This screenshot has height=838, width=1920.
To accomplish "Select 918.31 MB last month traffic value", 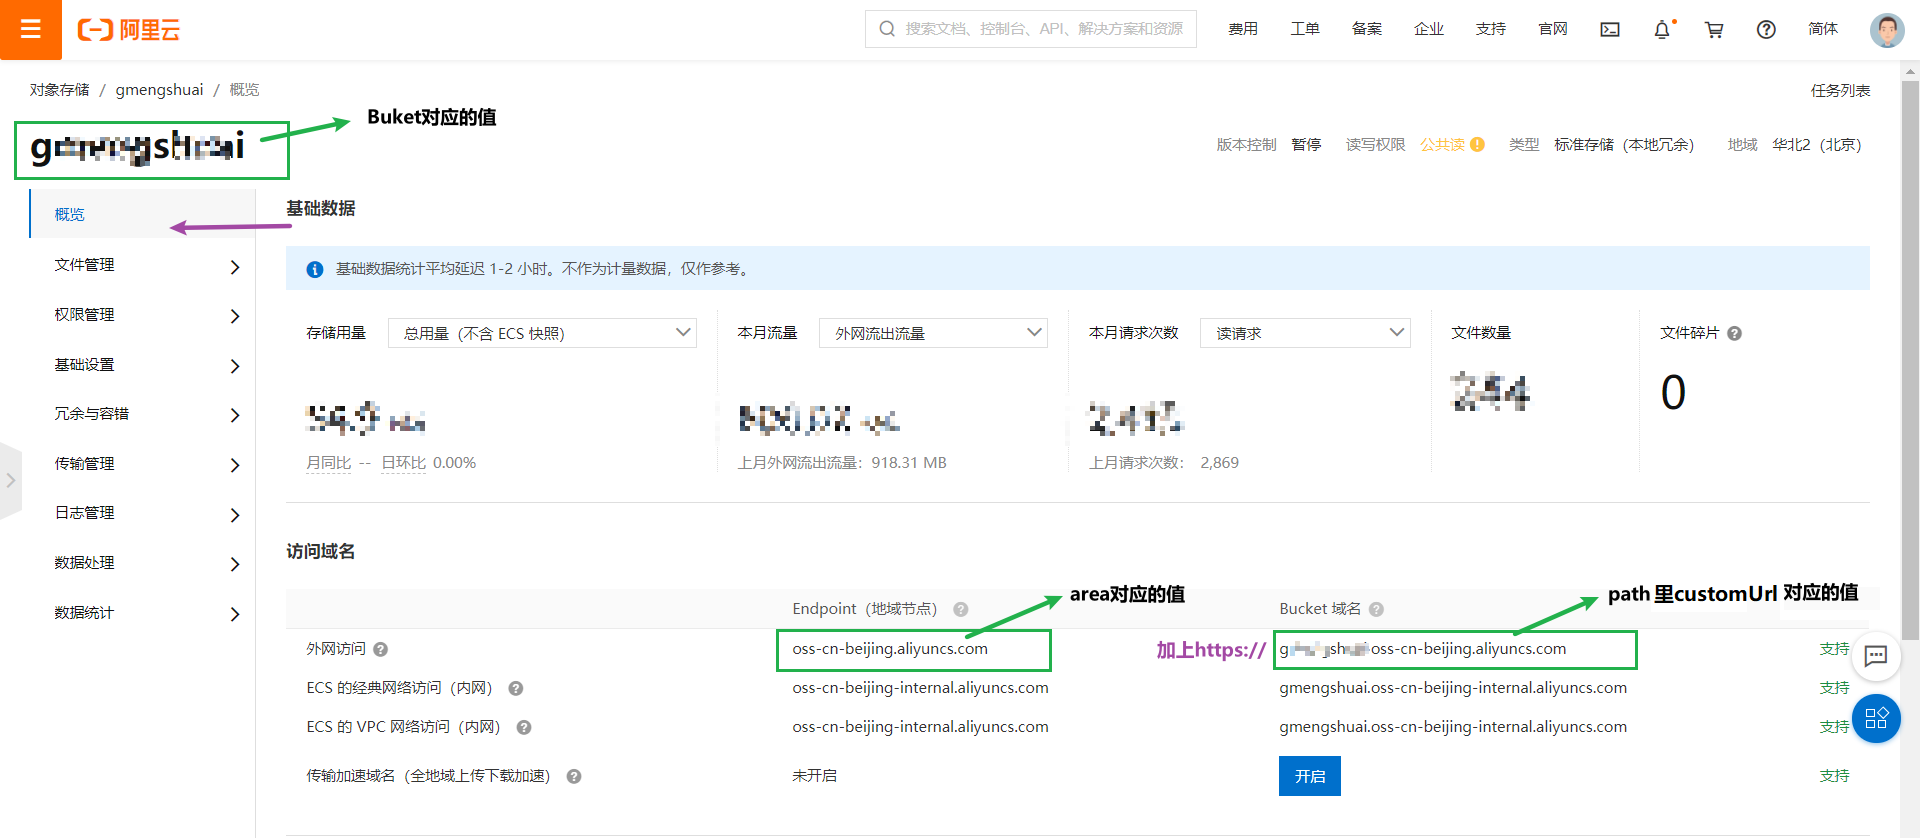I will point(909,463).
